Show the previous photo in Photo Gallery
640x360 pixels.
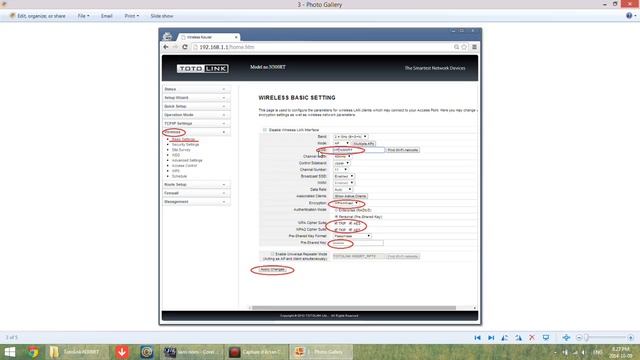(478, 338)
